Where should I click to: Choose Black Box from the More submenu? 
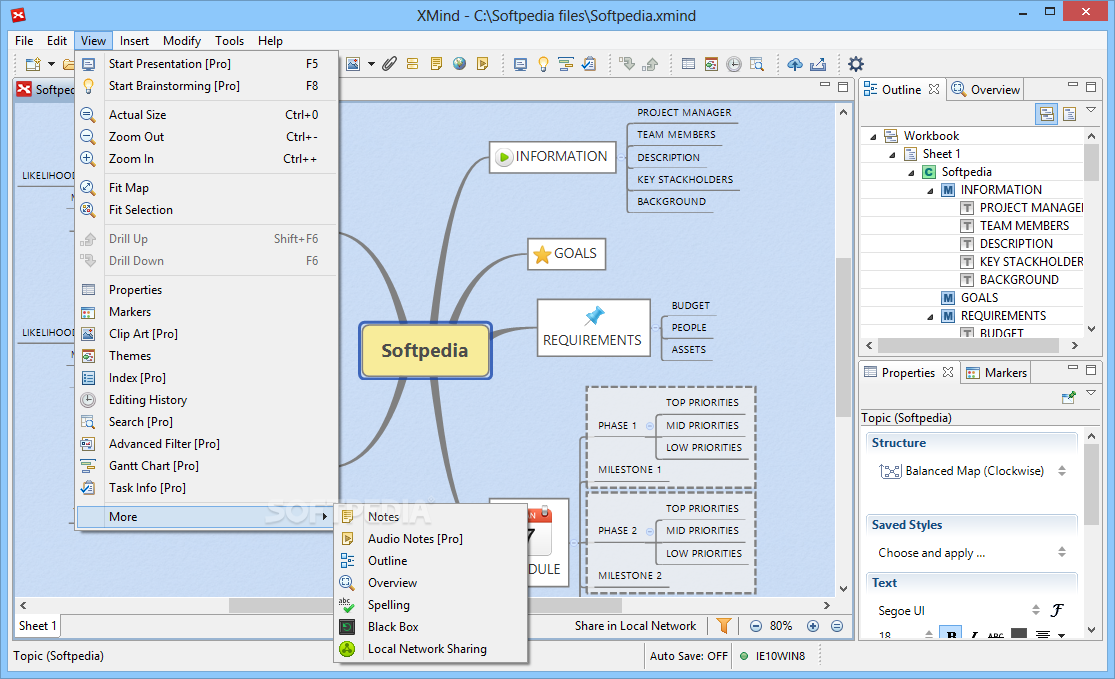pos(431,626)
